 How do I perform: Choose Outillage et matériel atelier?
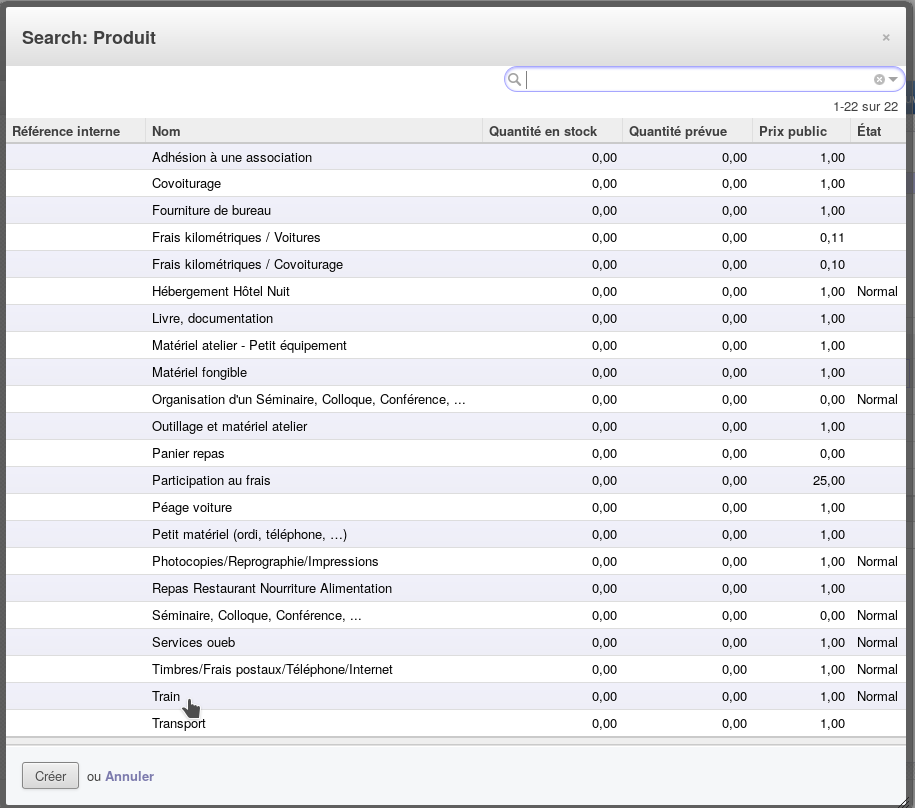coord(456,426)
